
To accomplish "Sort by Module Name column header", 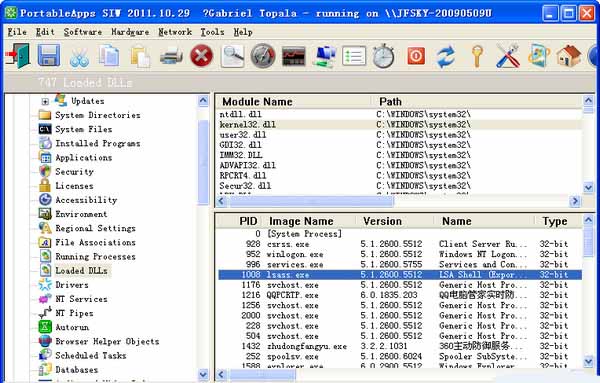I will (294, 102).
